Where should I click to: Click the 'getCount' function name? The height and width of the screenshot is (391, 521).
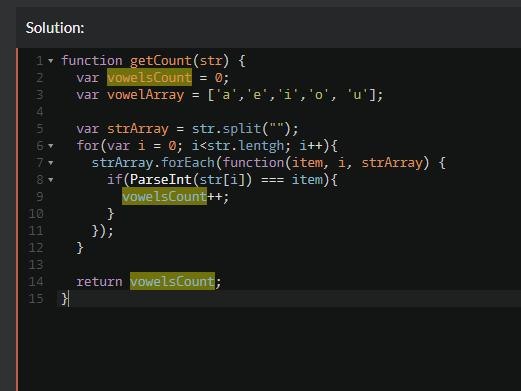161,61
